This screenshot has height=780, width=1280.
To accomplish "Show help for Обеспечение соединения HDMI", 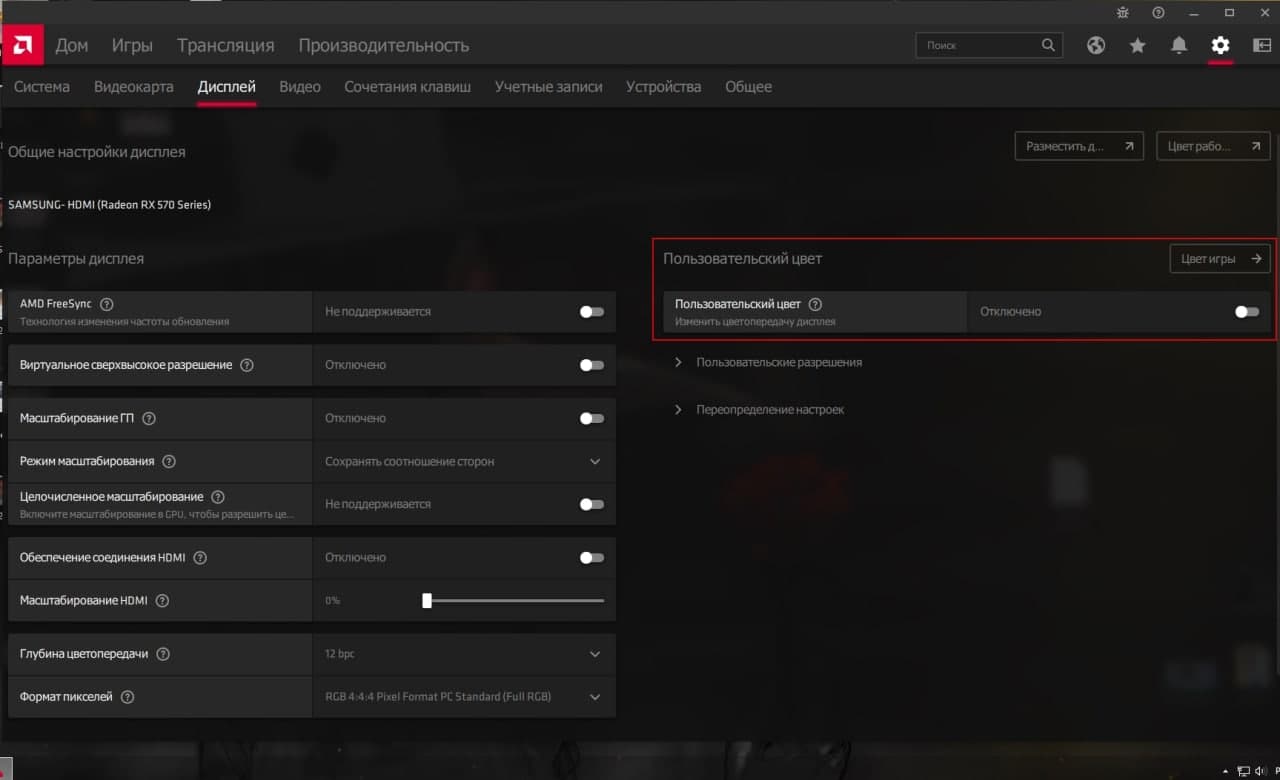I will [200, 557].
